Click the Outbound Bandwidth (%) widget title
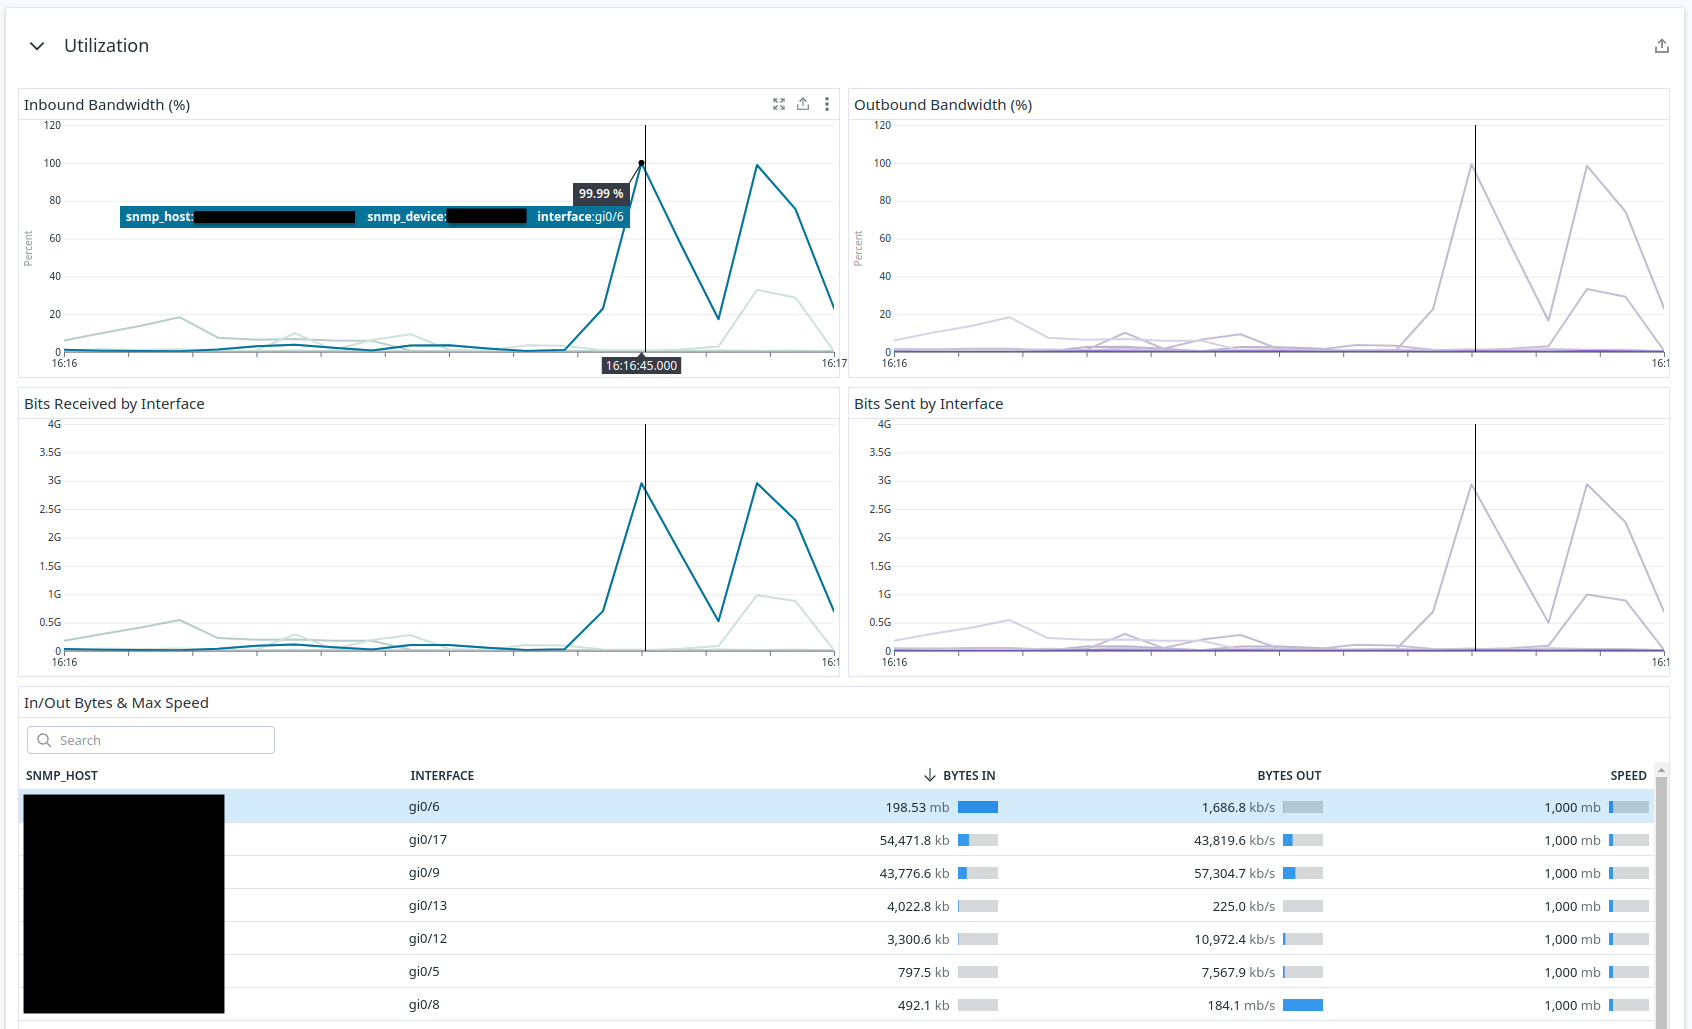The width and height of the screenshot is (1692, 1029). (942, 105)
